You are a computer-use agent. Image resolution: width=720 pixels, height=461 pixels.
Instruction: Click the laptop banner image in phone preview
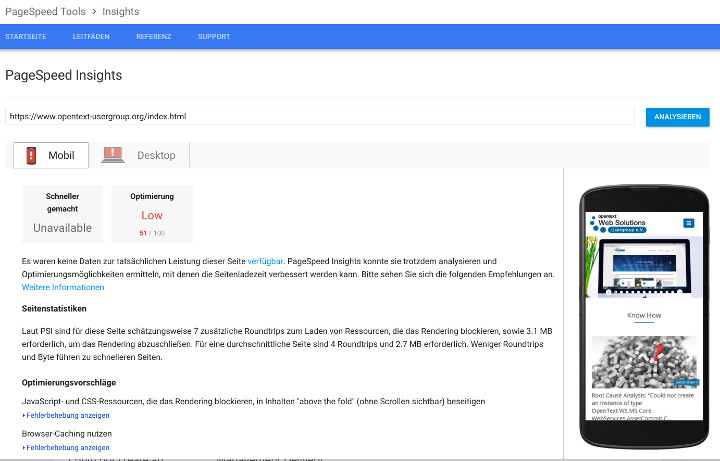(x=644, y=268)
